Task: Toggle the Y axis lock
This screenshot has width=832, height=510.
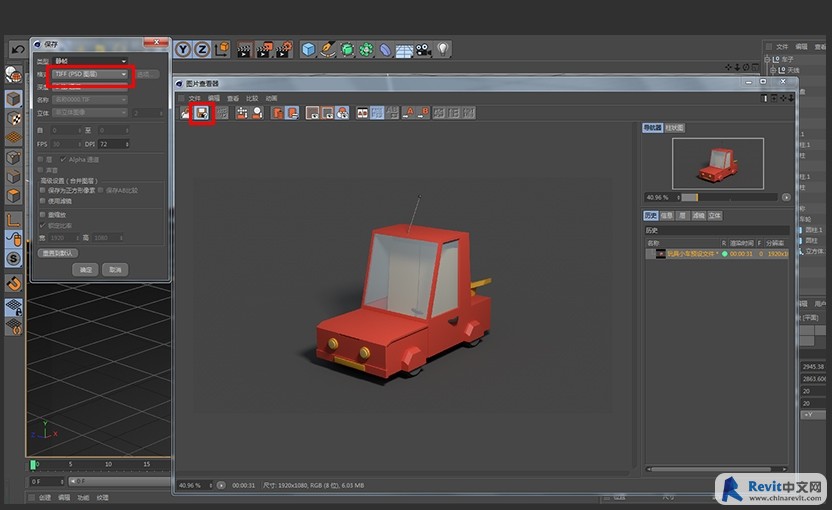Action: point(183,49)
